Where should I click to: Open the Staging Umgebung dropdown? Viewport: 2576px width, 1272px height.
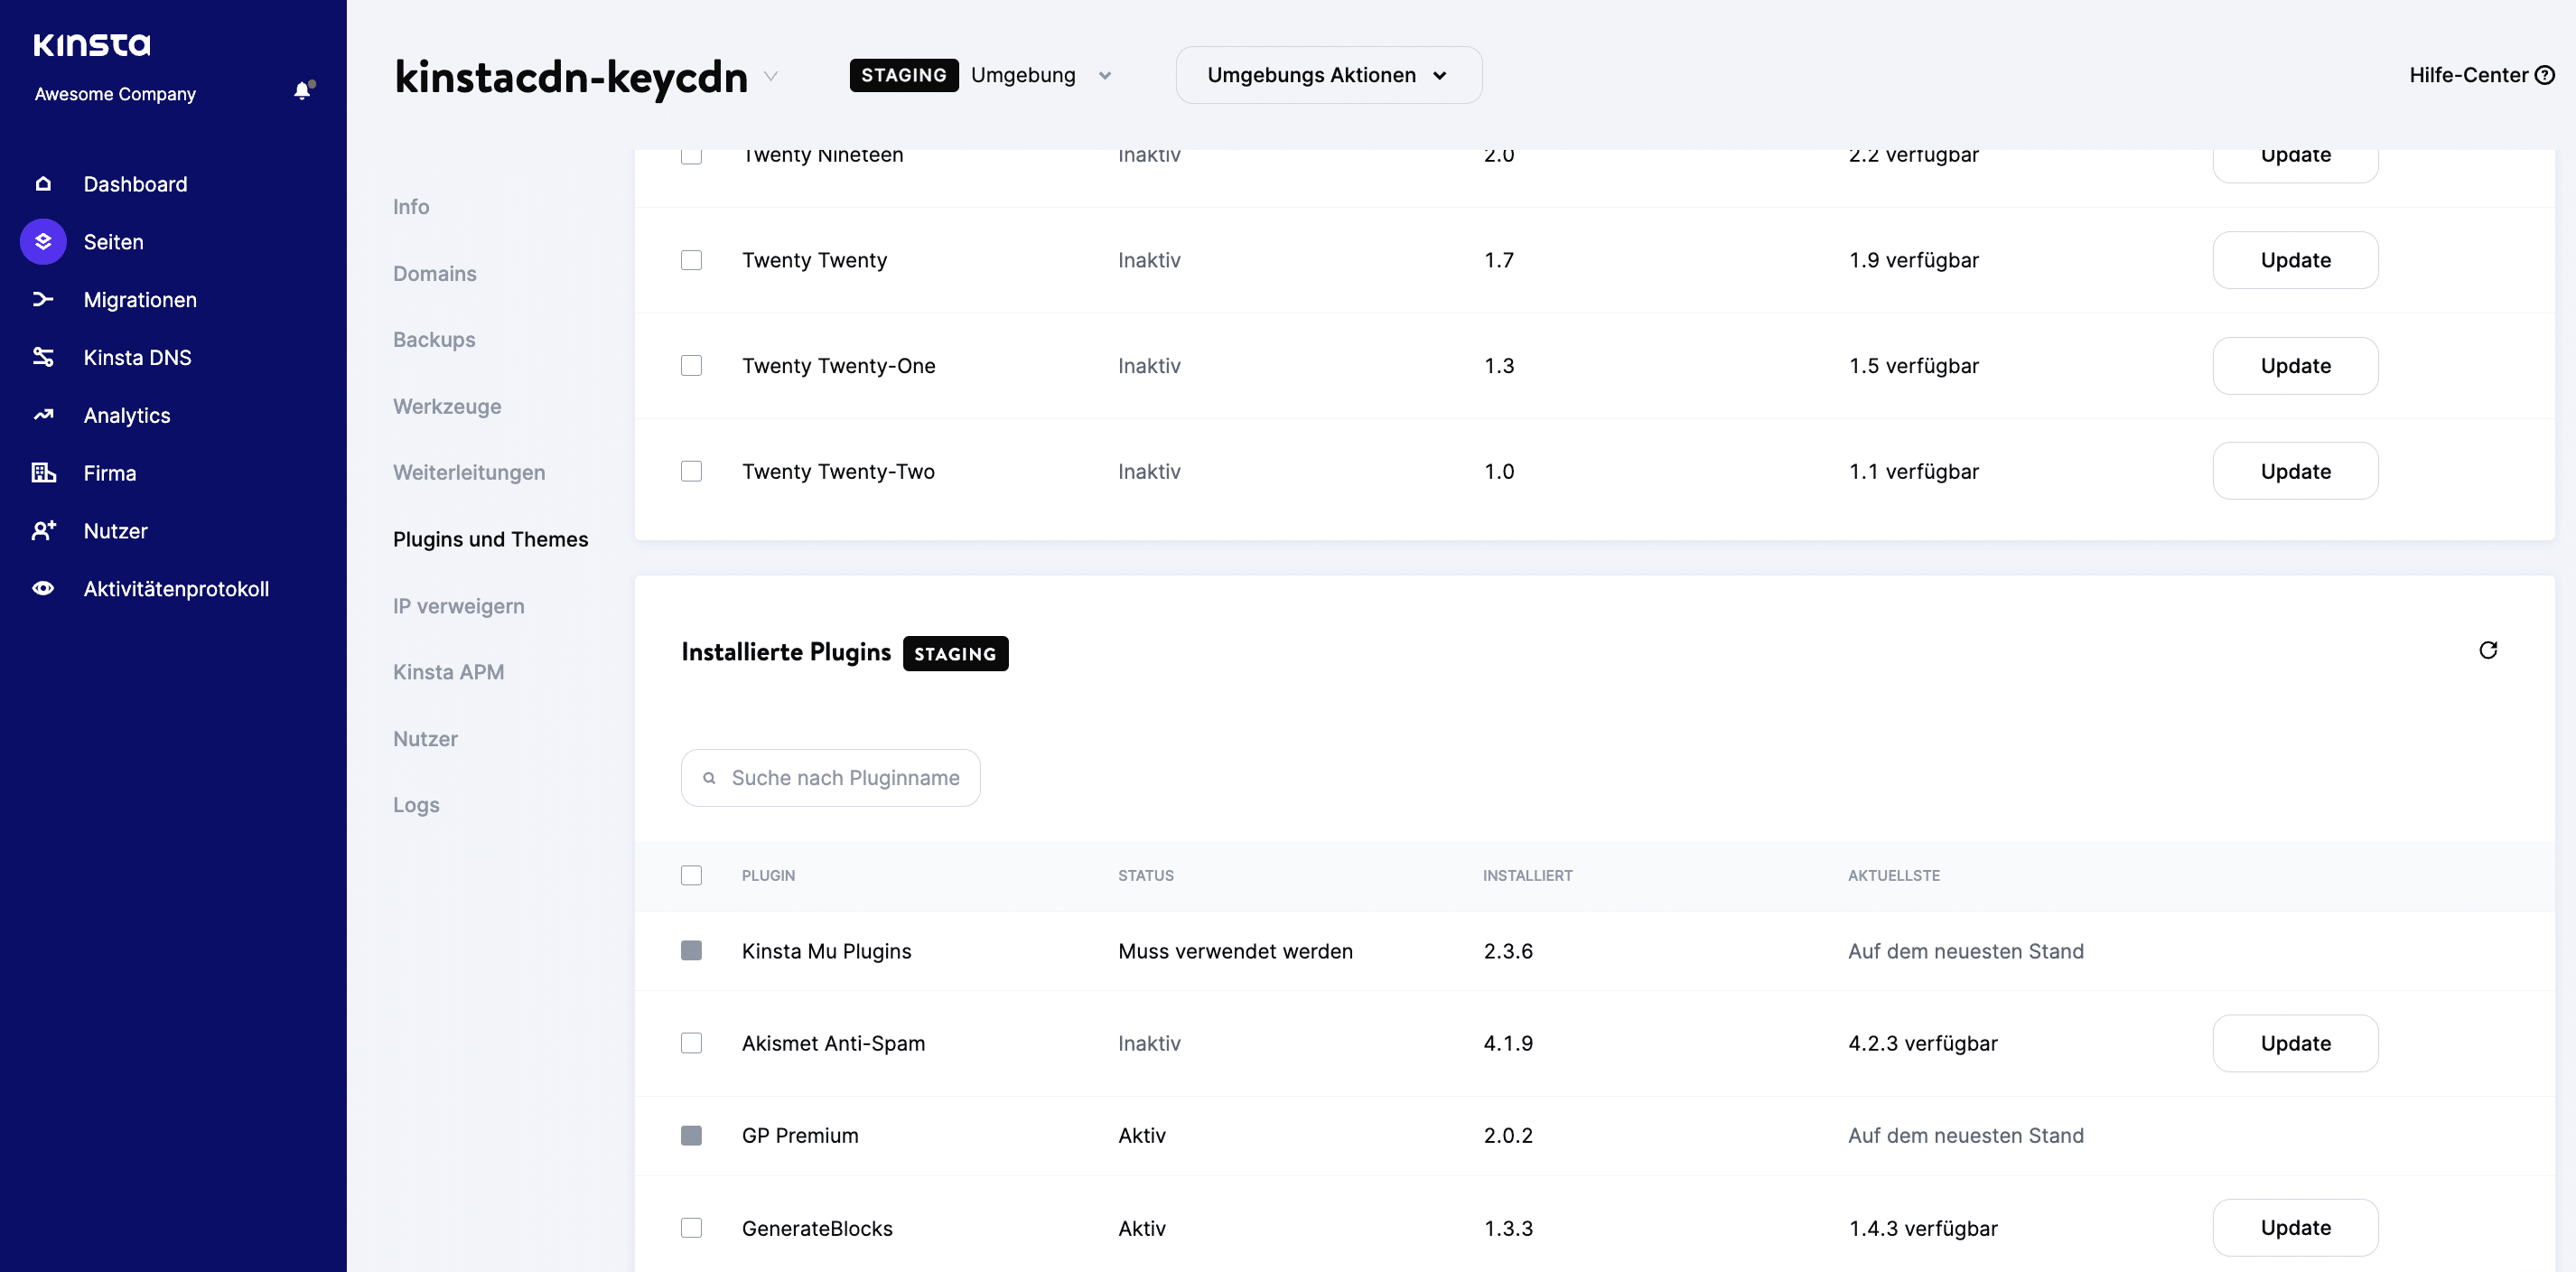(x=981, y=75)
